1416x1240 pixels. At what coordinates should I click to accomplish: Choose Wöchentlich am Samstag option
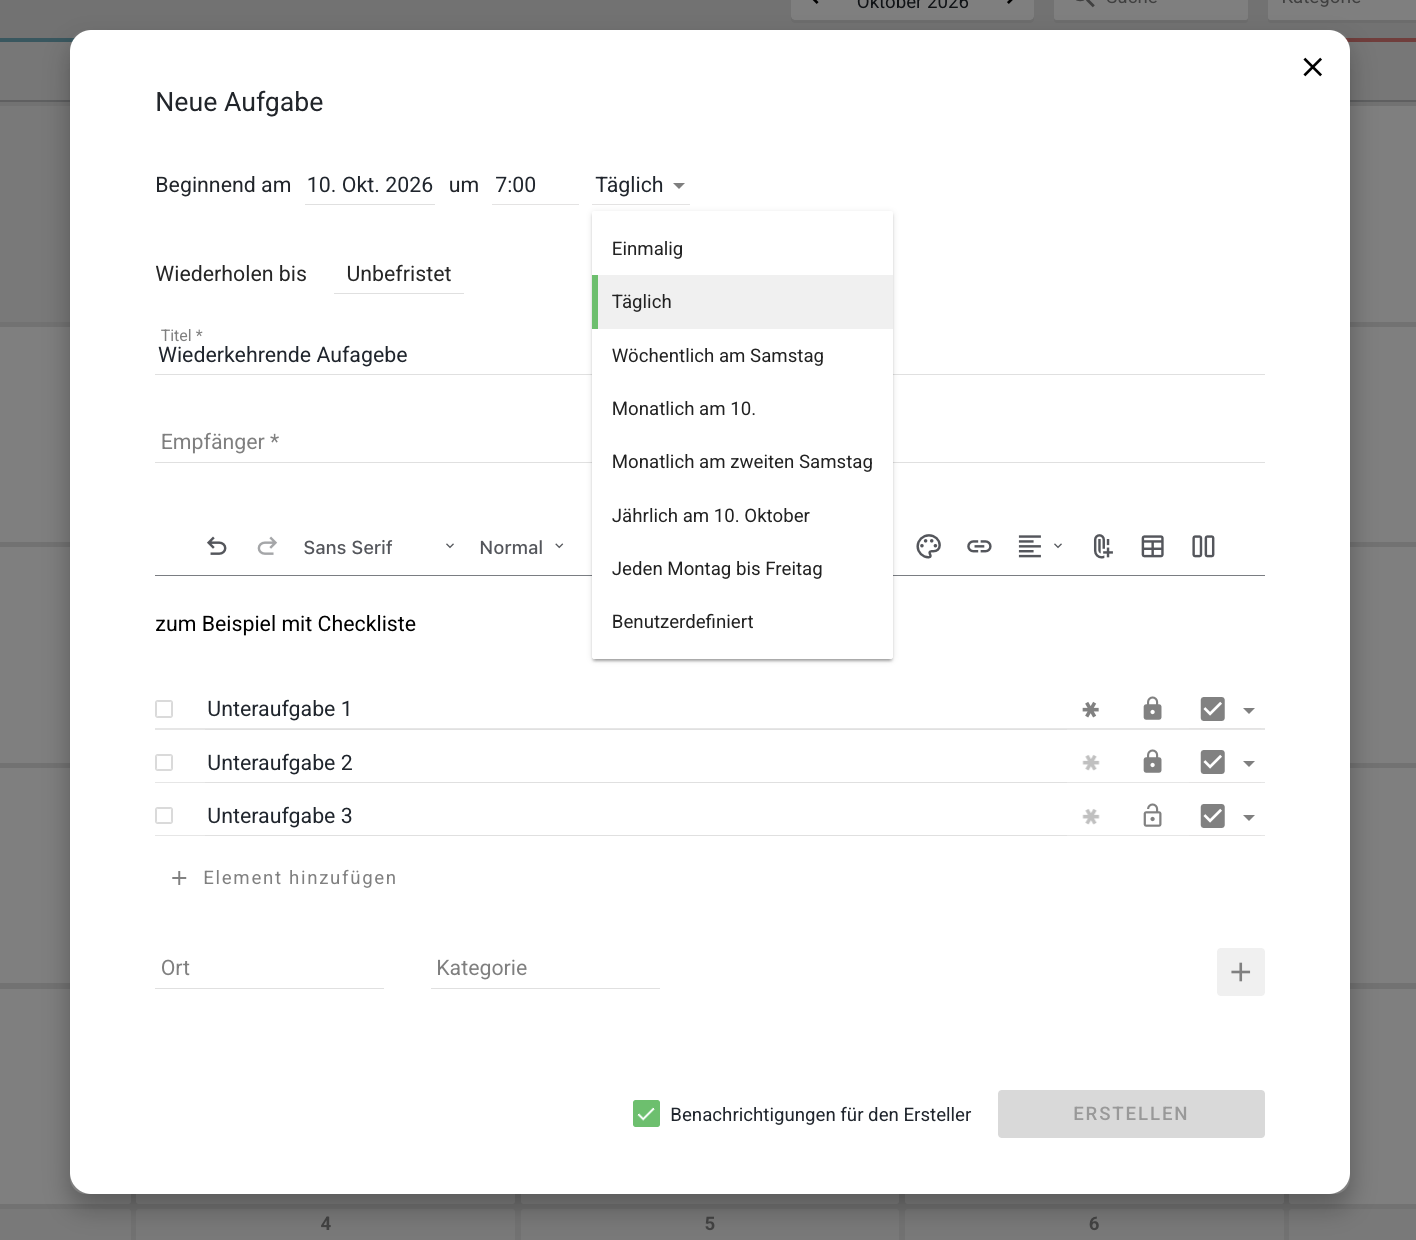742,356
